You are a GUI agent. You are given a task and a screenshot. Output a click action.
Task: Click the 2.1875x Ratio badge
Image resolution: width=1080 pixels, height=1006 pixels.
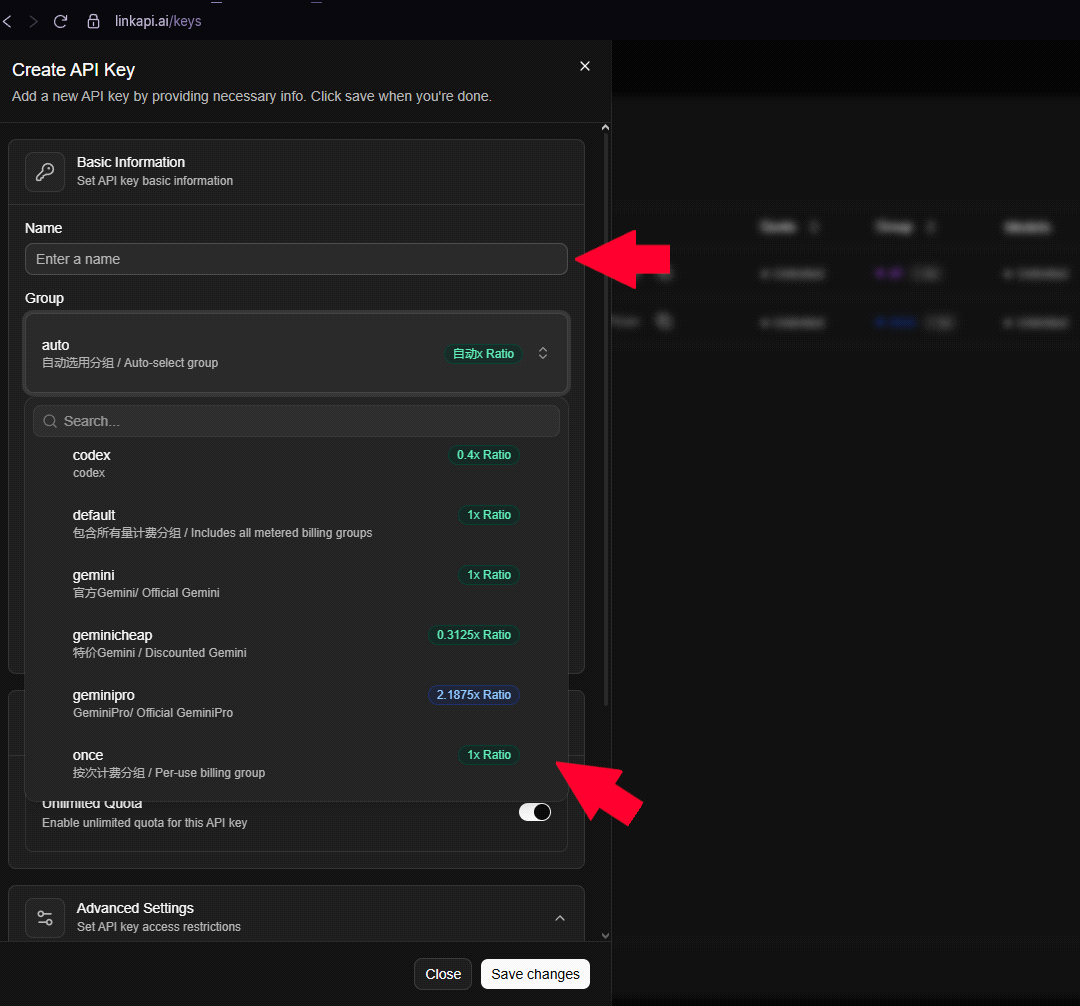474,695
